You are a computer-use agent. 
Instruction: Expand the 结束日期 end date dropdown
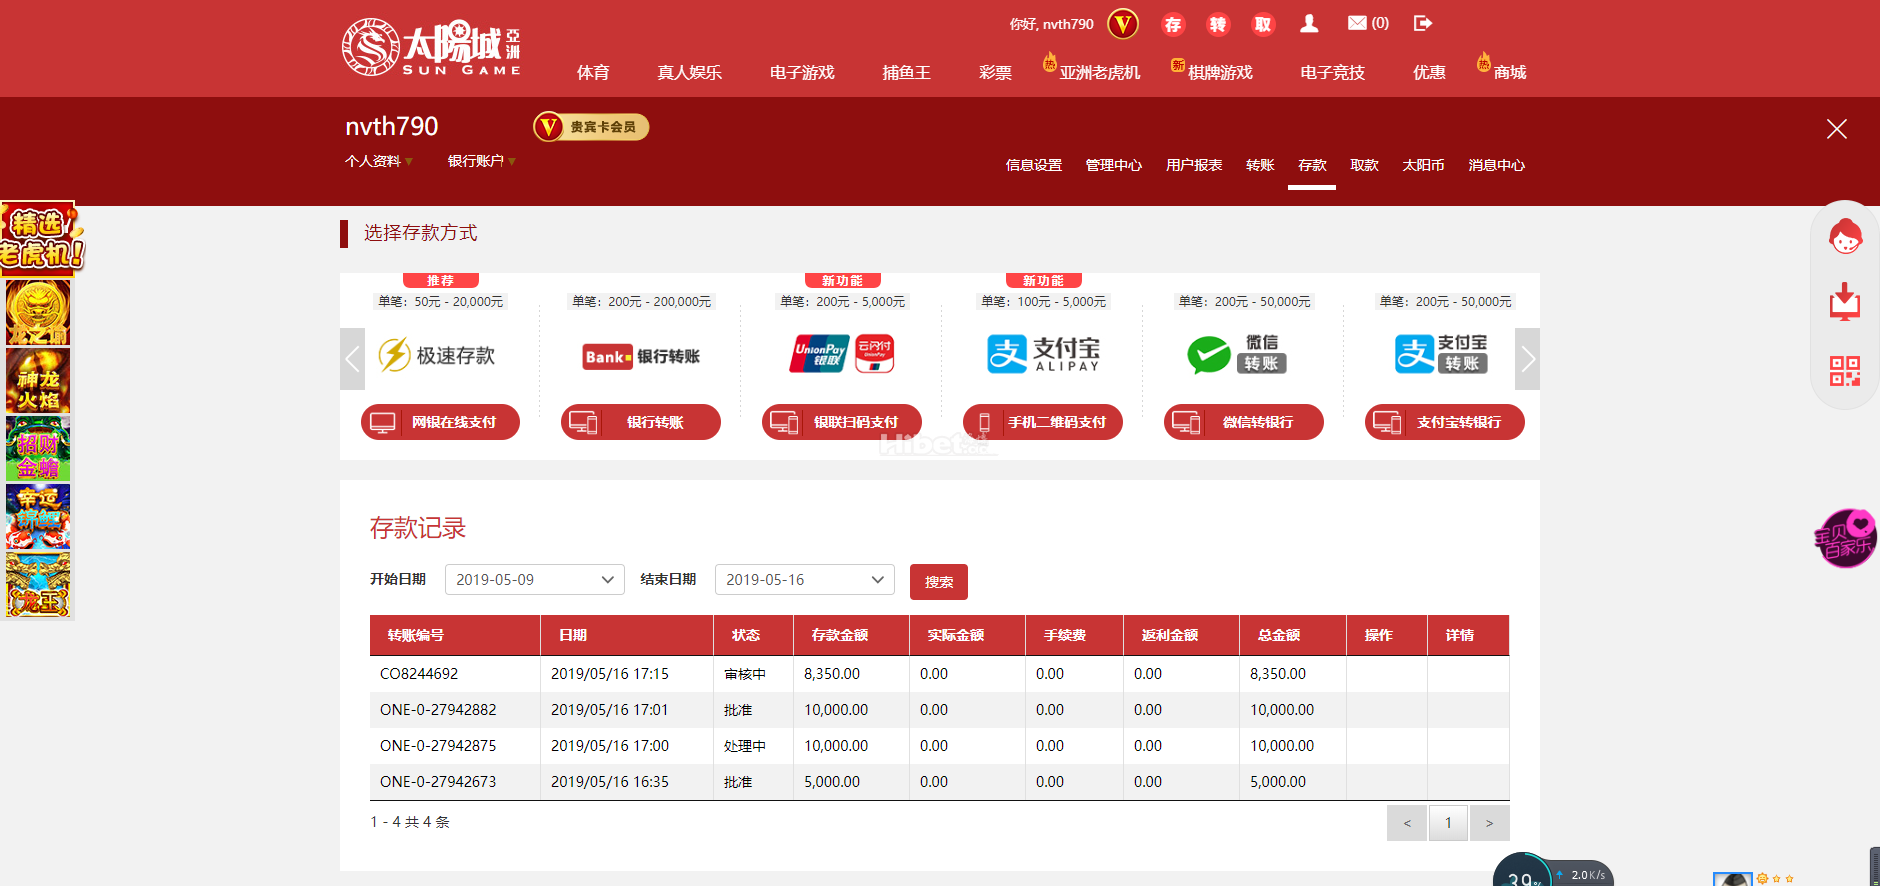pyautogui.click(x=804, y=580)
